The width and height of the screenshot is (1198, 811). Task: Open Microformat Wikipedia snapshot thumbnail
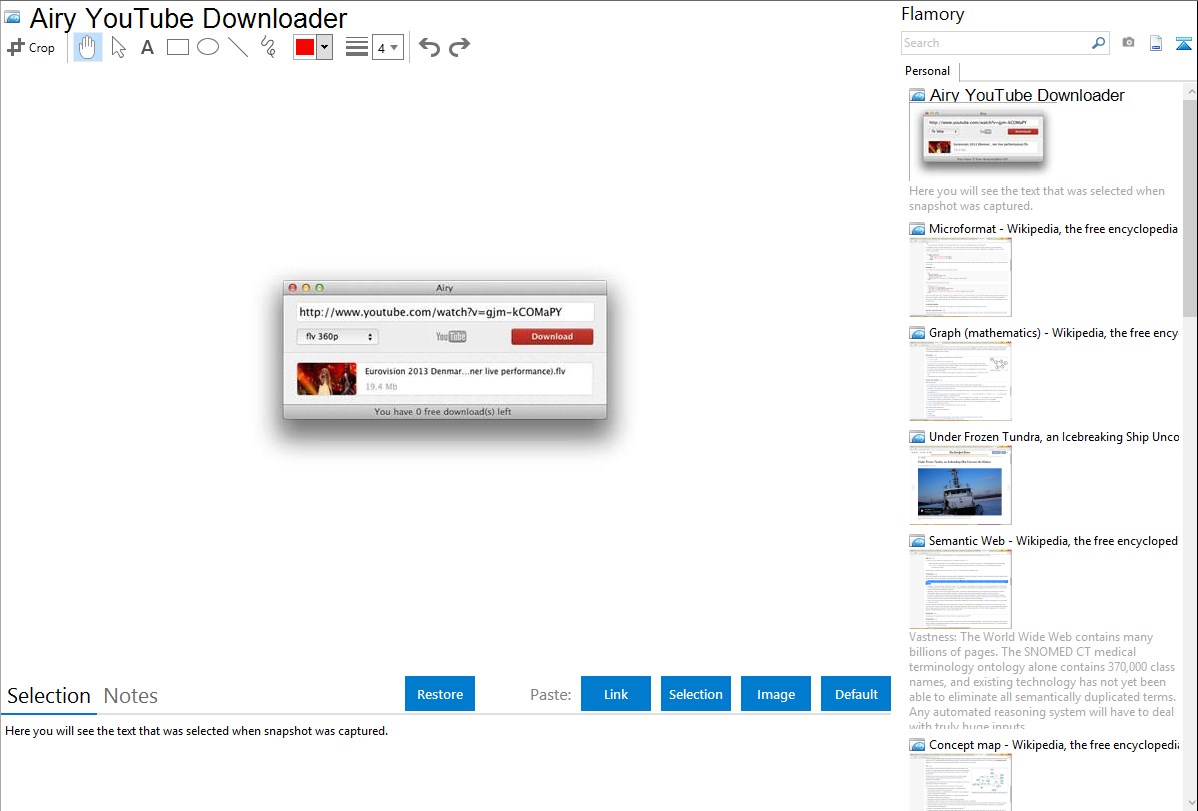tap(960, 277)
